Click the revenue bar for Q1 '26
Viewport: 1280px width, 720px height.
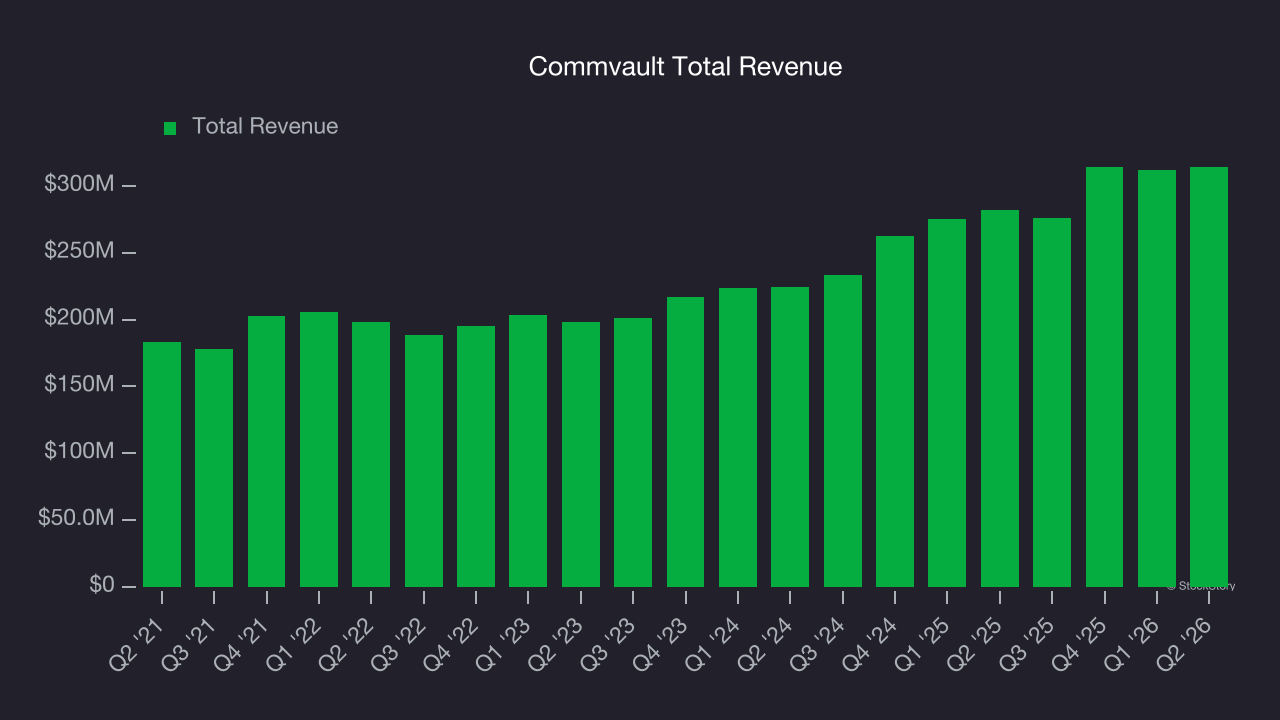click(1157, 378)
